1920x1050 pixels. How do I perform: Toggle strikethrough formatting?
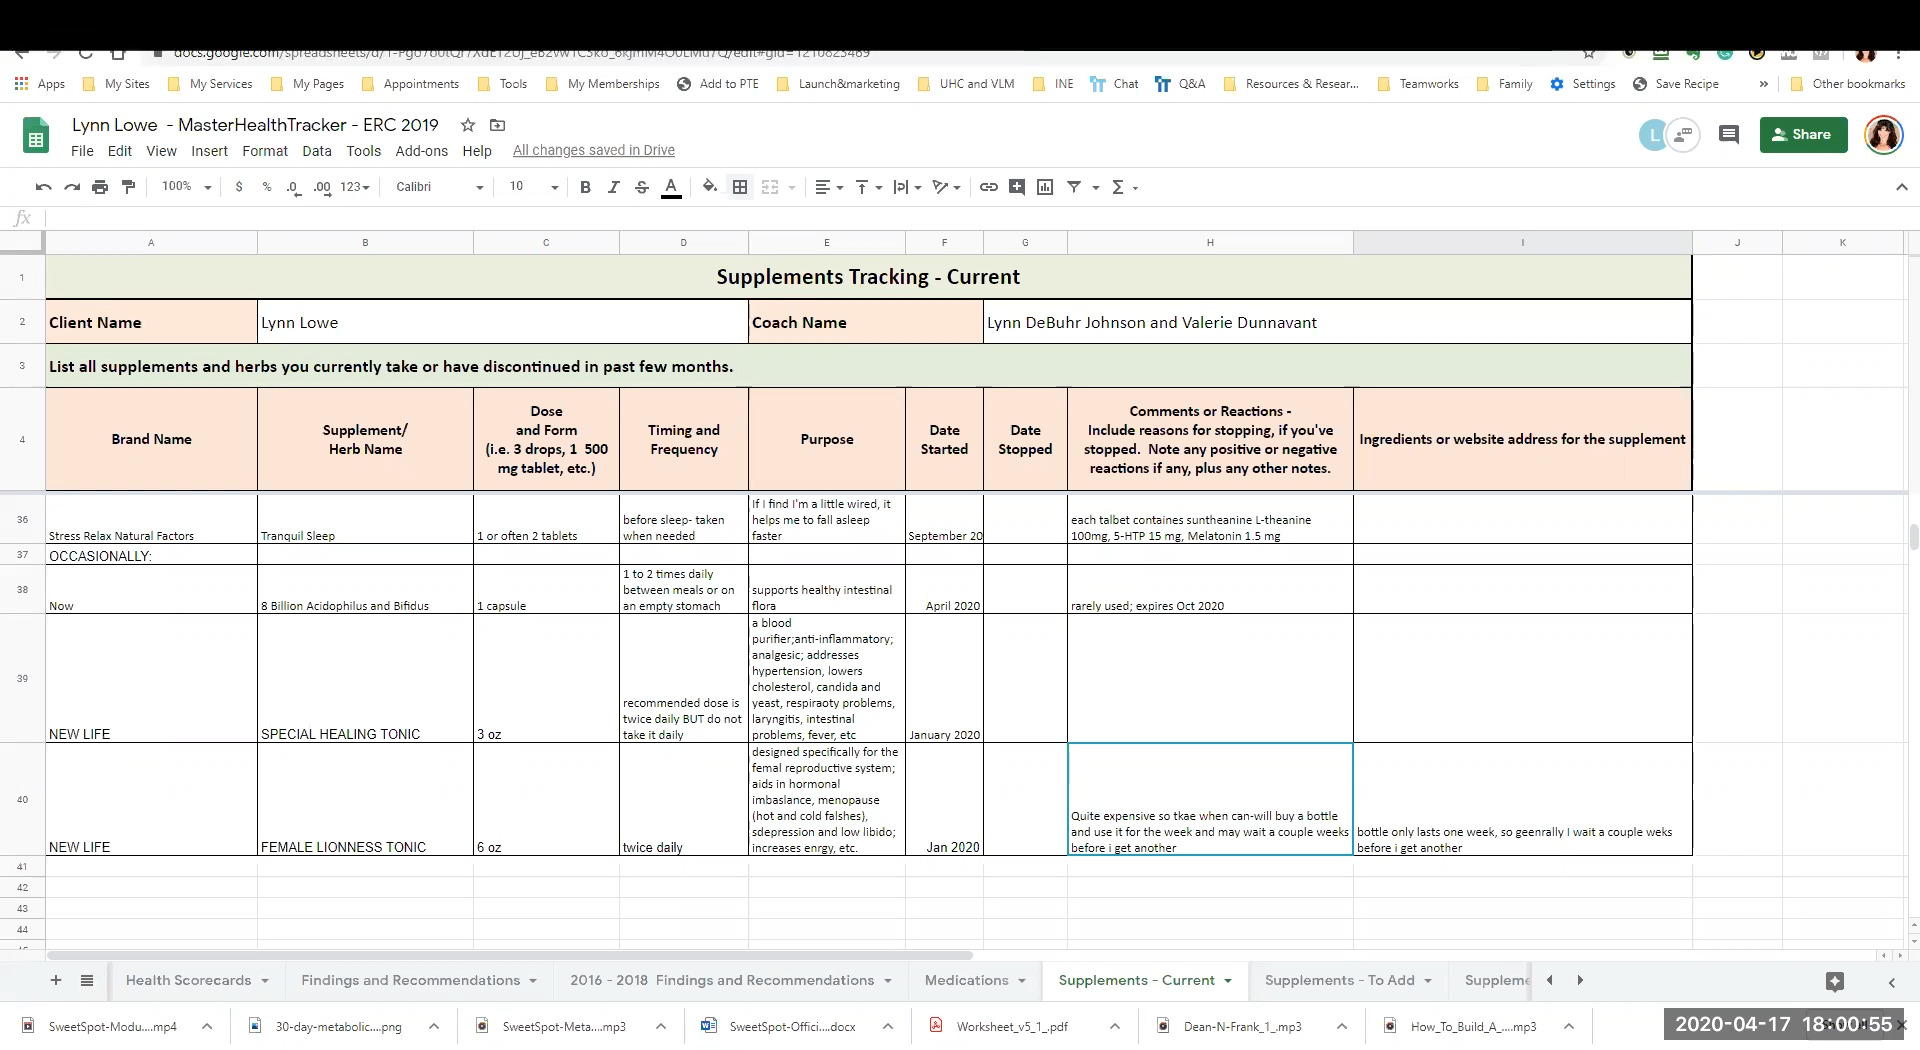click(x=642, y=187)
